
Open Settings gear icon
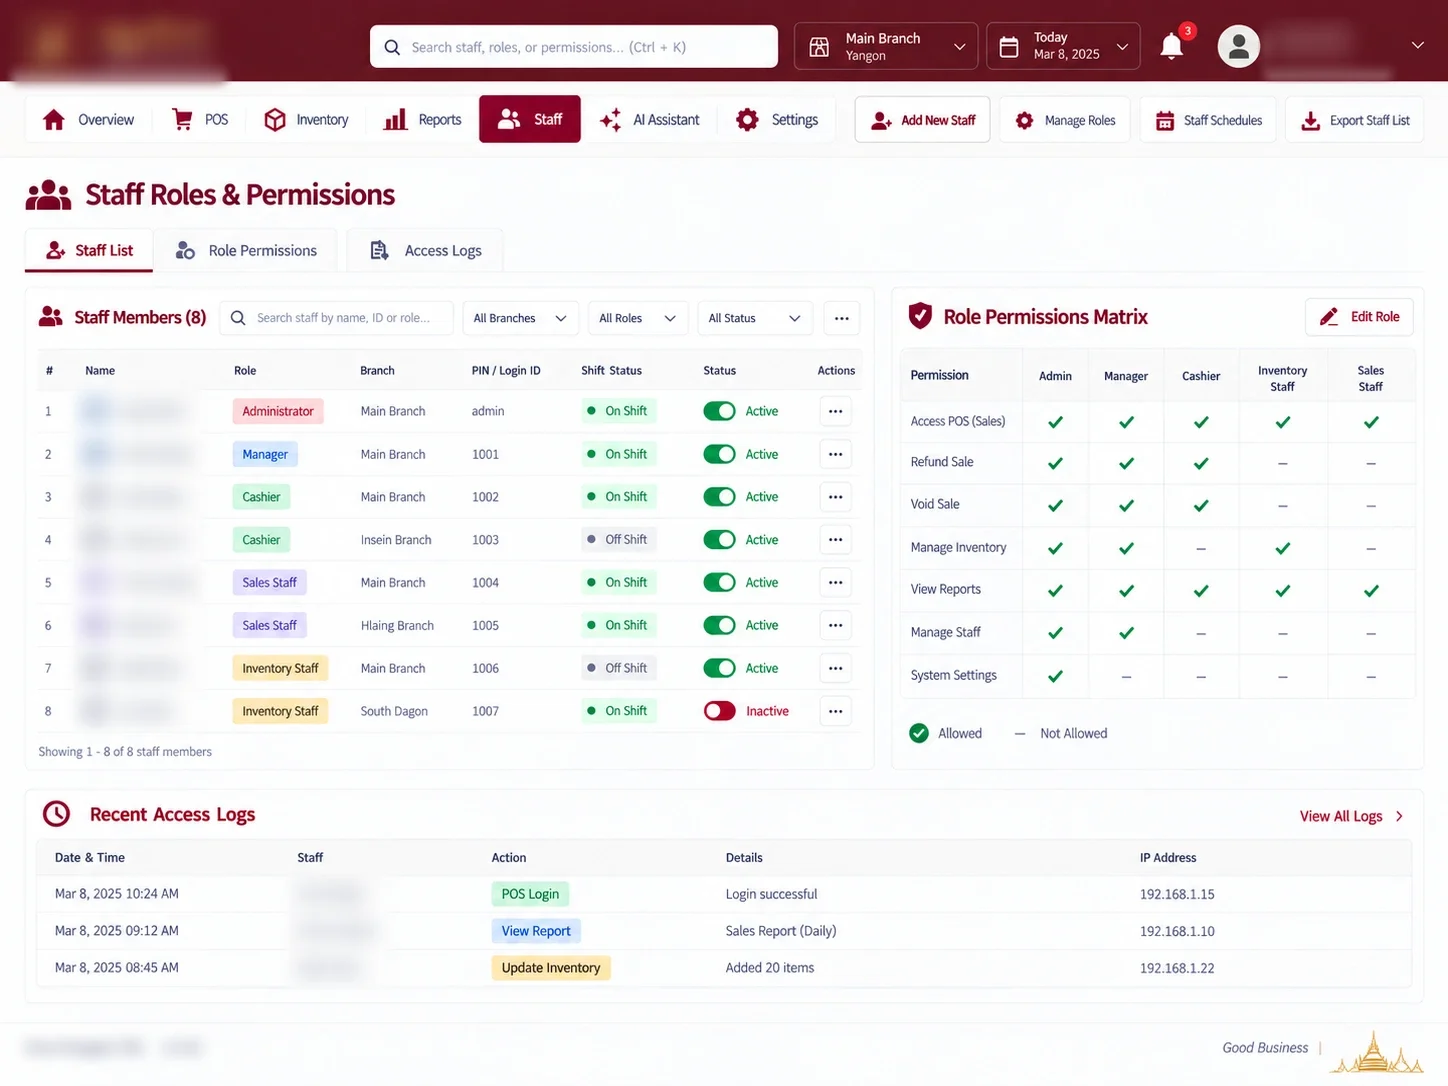pos(747,119)
